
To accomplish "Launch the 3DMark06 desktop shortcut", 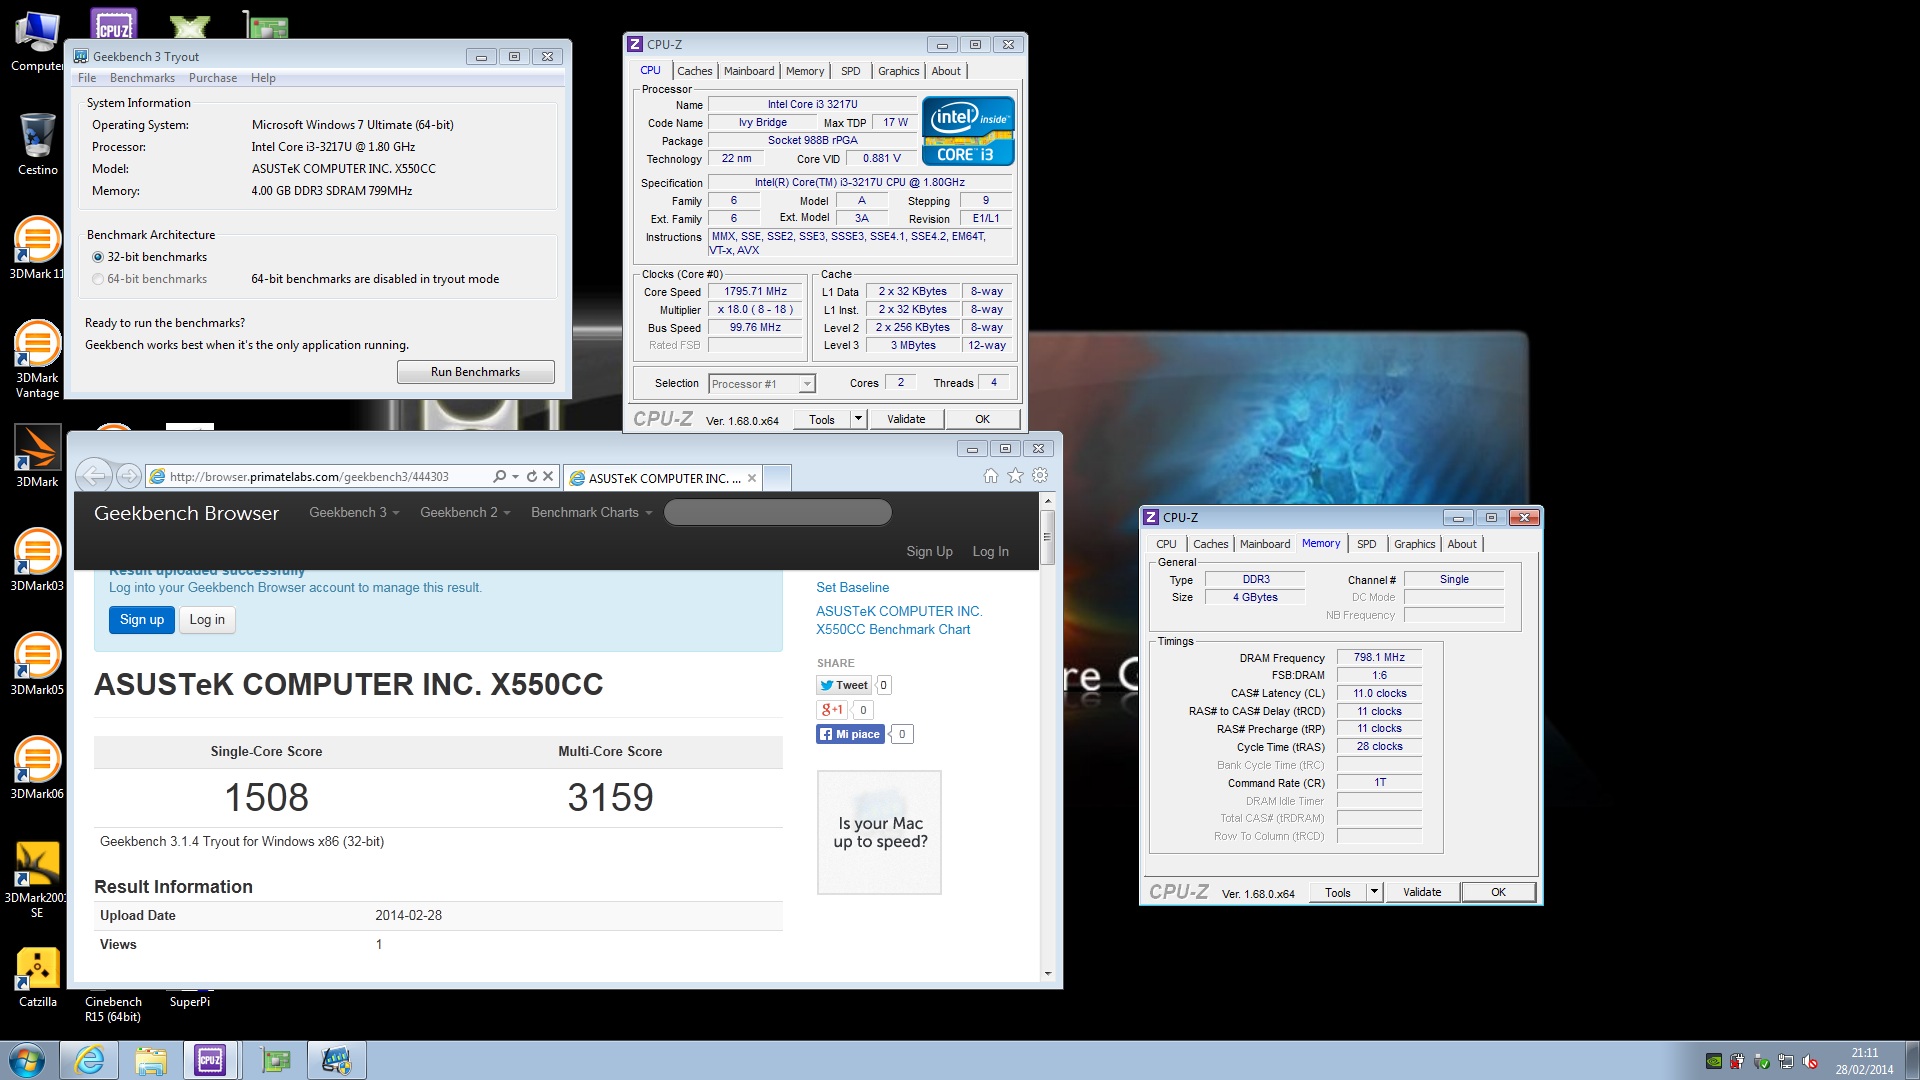I will click(x=37, y=768).
